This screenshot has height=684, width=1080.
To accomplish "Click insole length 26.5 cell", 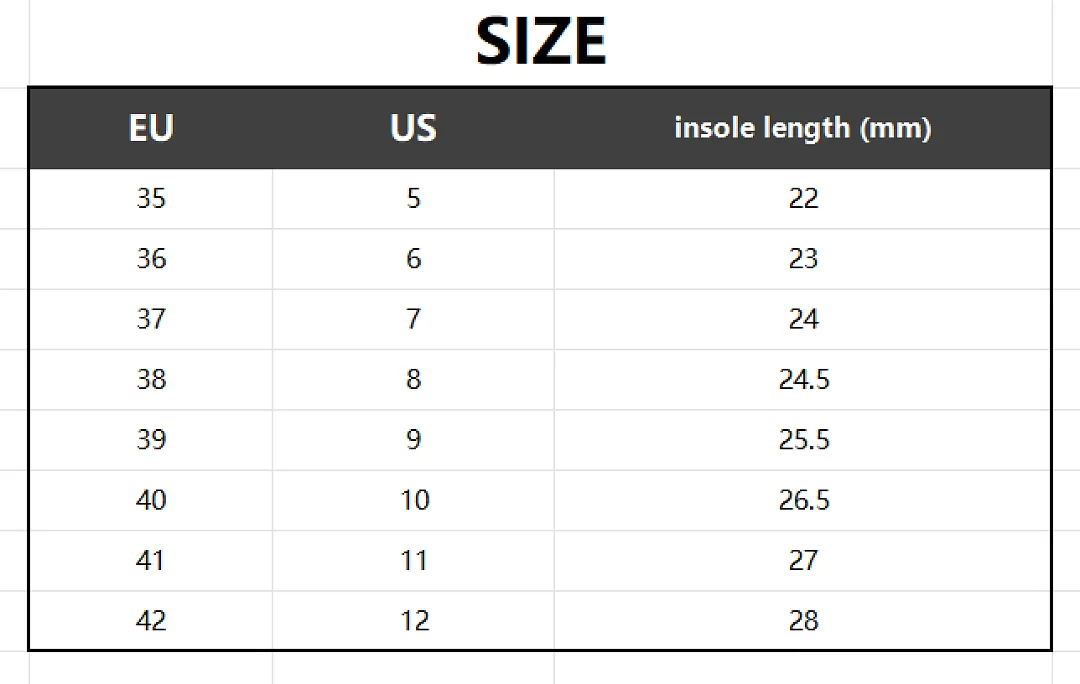I will 803,500.
